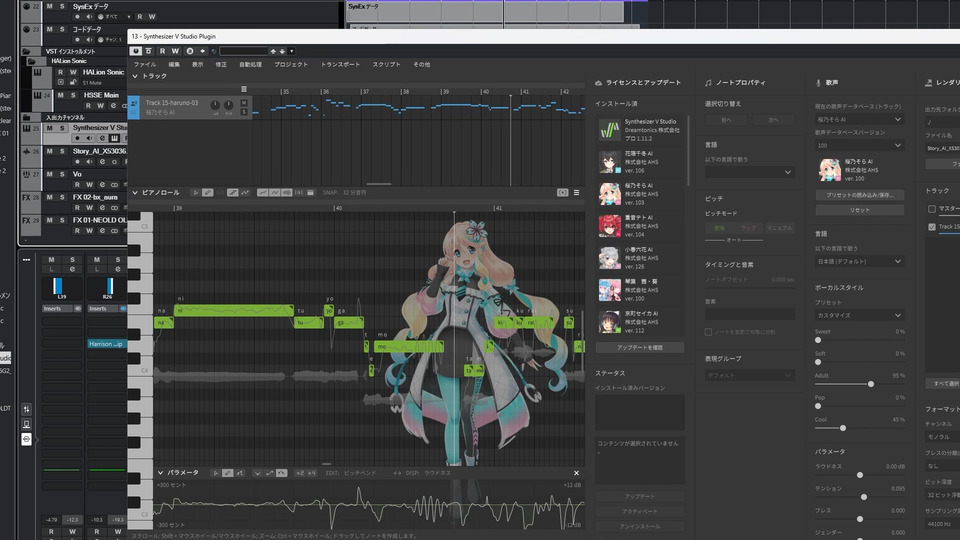
Task: Mute Cubase track 22 SysEx データ
Action: 50,6
